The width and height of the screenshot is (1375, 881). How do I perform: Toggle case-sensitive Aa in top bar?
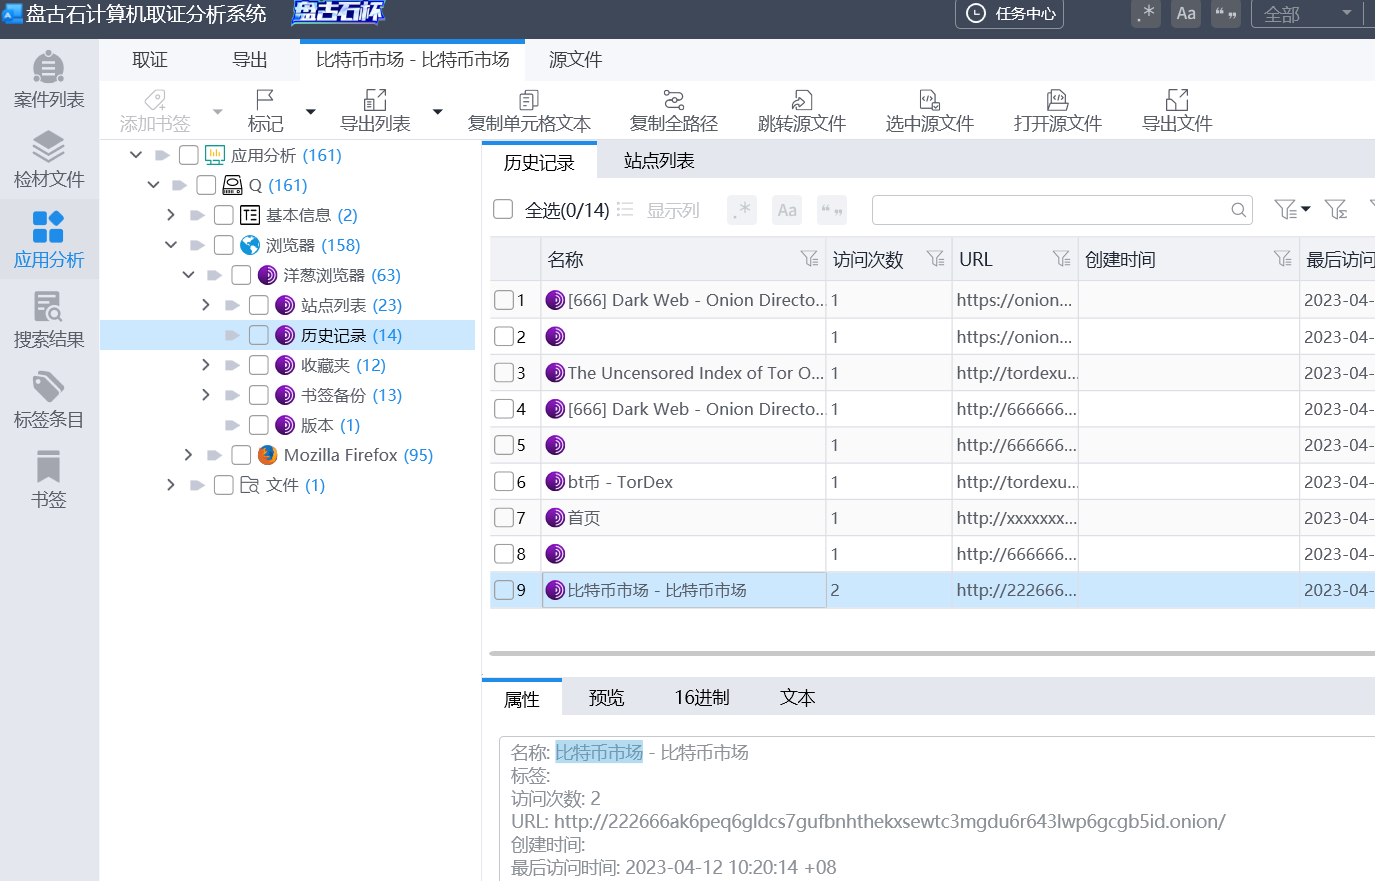click(x=1186, y=14)
